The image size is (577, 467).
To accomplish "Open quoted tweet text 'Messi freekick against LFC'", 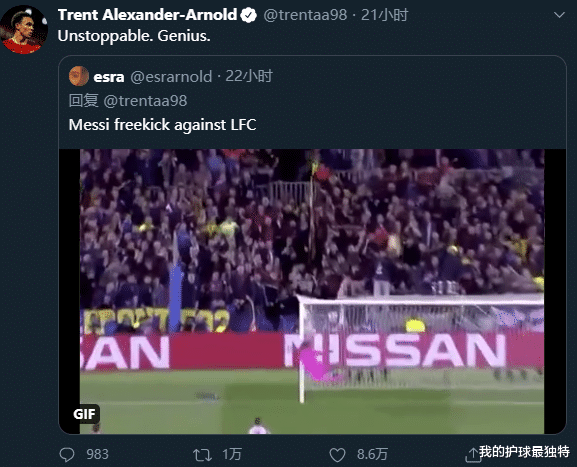I will pos(162,125).
